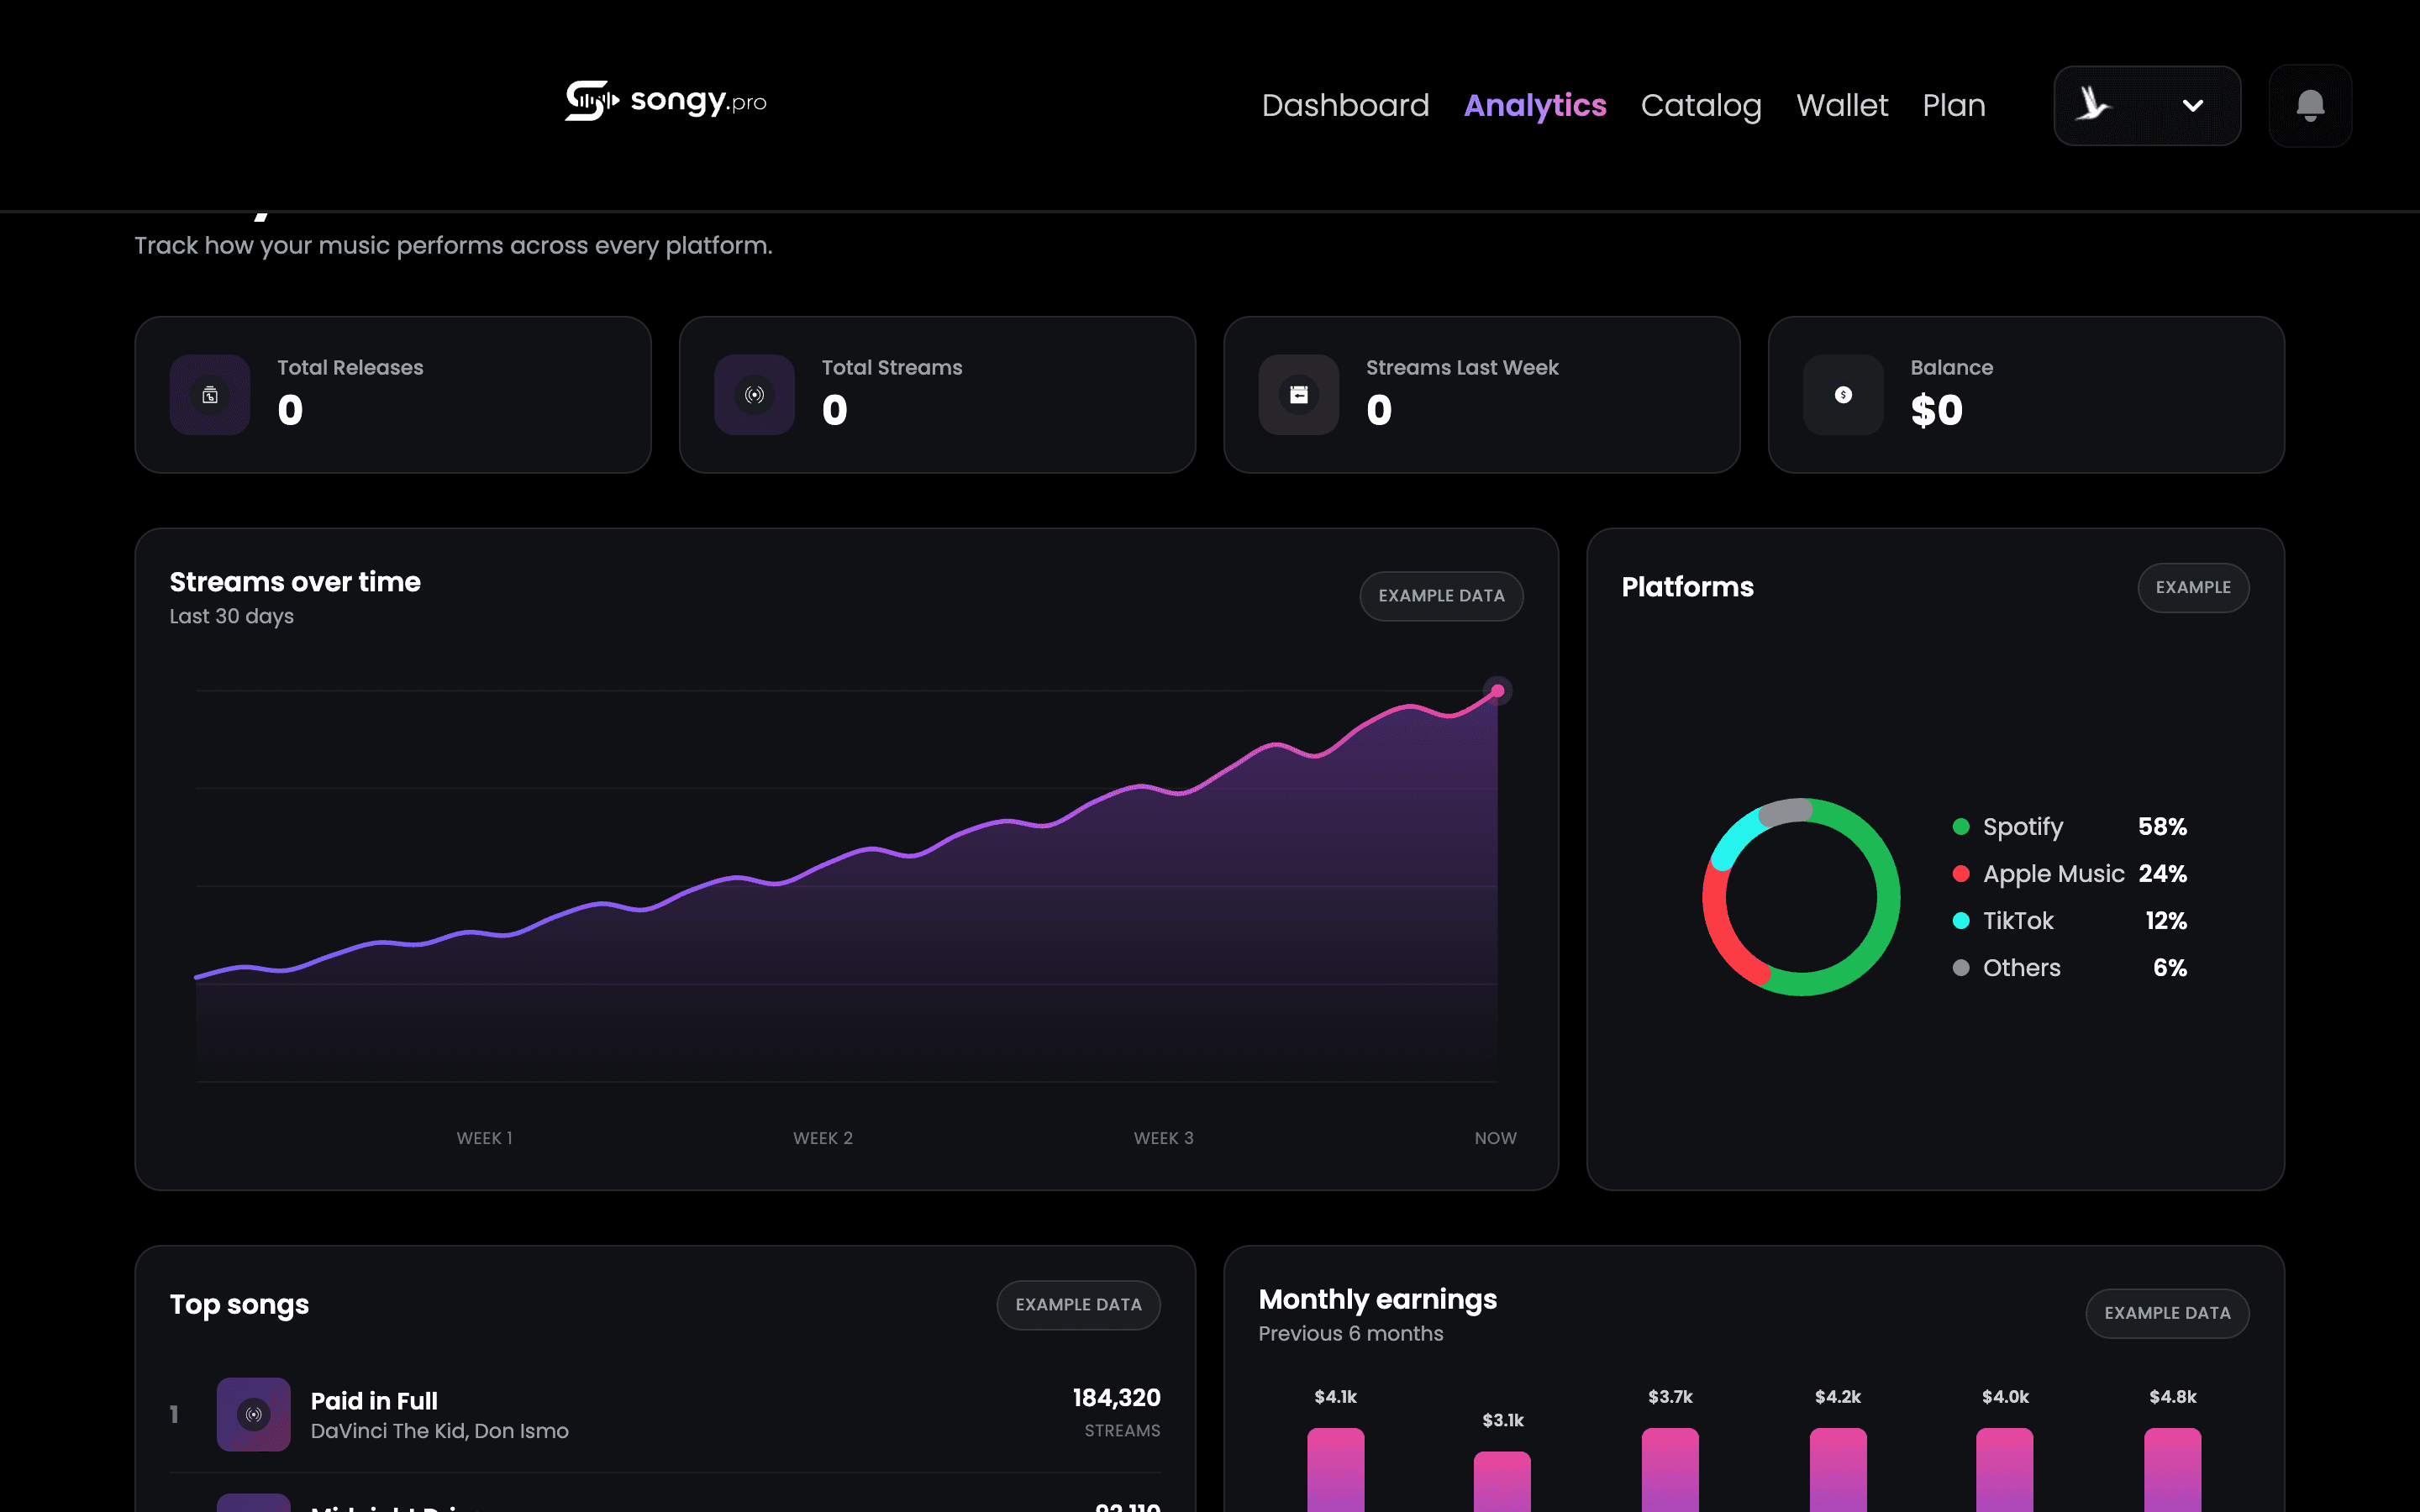Click the $3.7k earnings bar

click(x=1670, y=1470)
